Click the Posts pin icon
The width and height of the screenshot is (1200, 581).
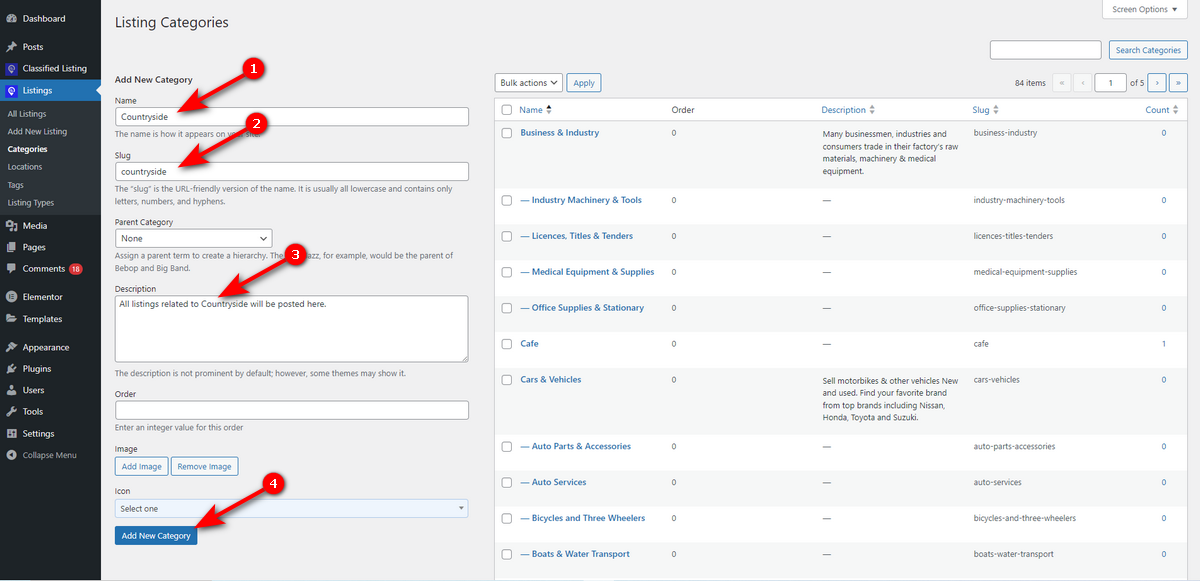click(11, 47)
